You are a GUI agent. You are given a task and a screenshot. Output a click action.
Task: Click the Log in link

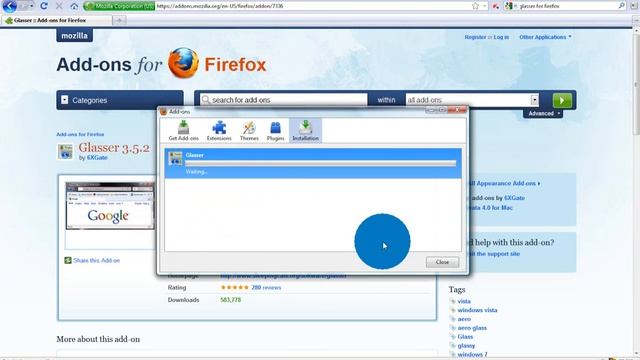coord(501,37)
